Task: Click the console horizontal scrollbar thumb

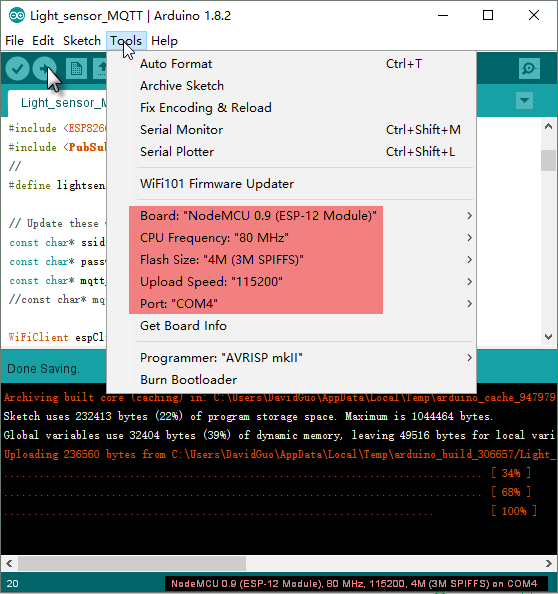Action: click(132, 563)
